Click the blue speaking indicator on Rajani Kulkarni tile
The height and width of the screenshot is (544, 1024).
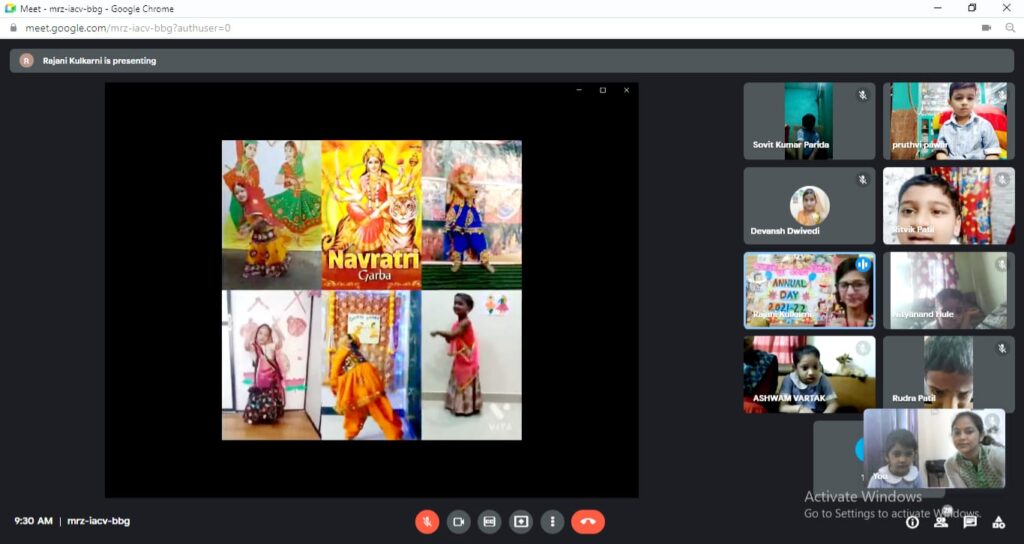point(863,264)
